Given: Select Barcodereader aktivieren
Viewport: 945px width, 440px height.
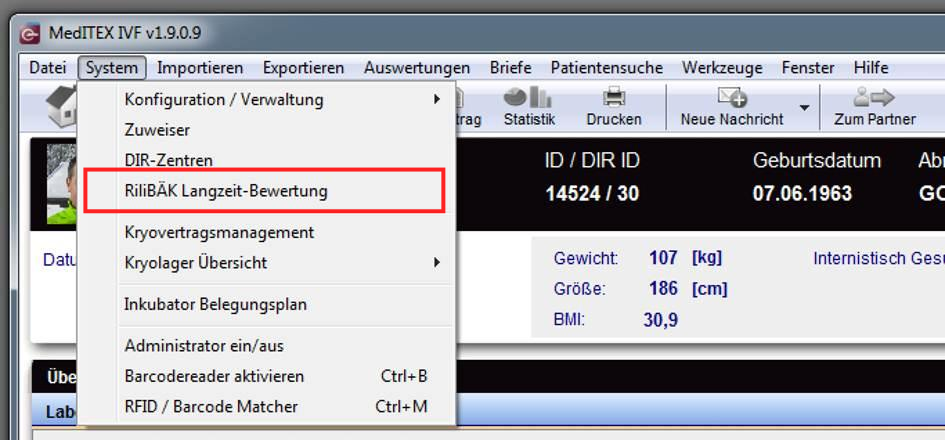Looking at the screenshot, I should click(x=267, y=377).
